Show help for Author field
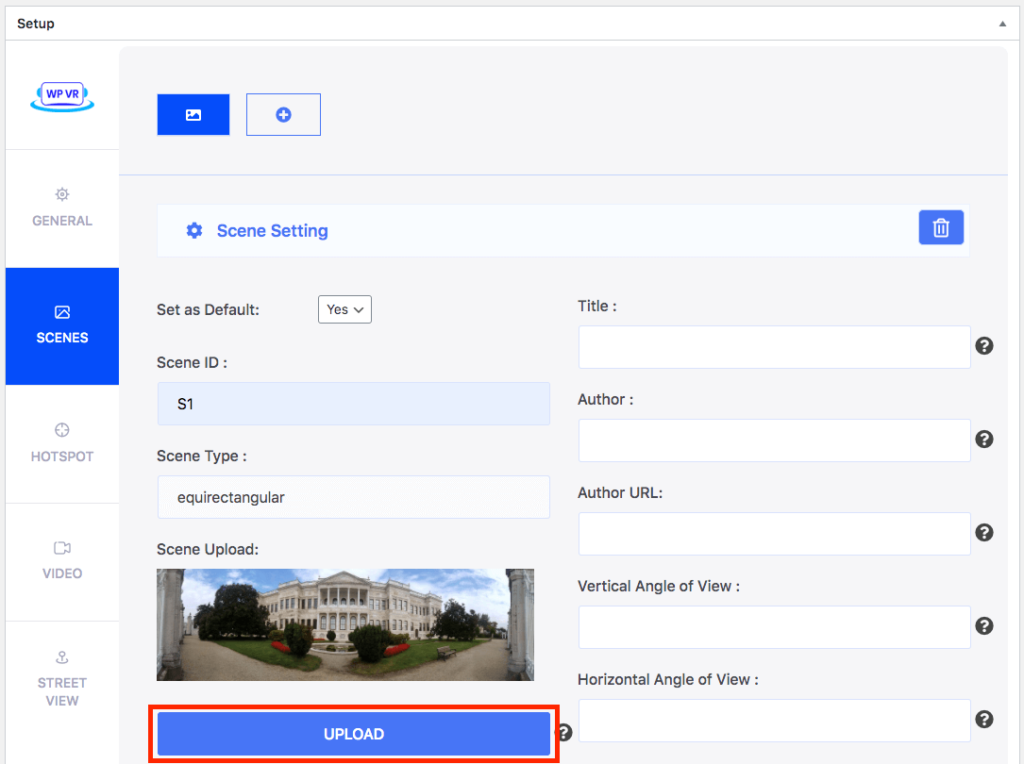The height and width of the screenshot is (764, 1024). pos(984,439)
